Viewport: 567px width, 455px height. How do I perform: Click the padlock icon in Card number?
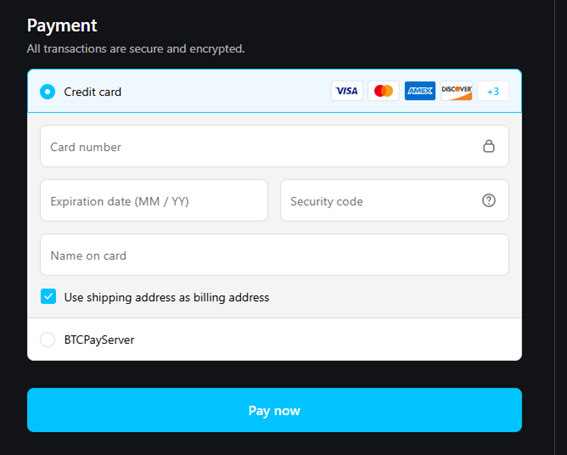point(489,146)
